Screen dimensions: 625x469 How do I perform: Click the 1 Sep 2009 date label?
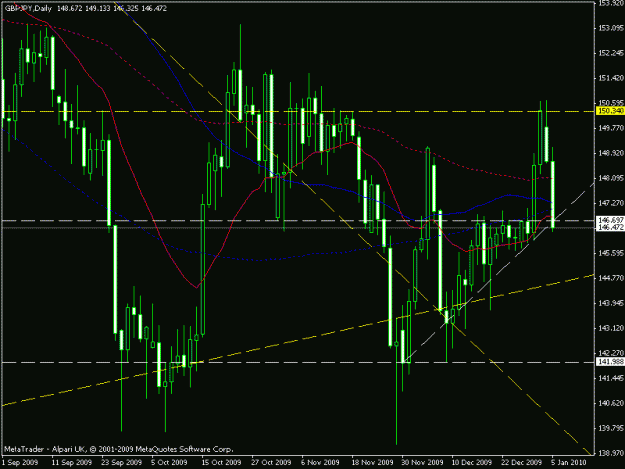tap(20, 462)
